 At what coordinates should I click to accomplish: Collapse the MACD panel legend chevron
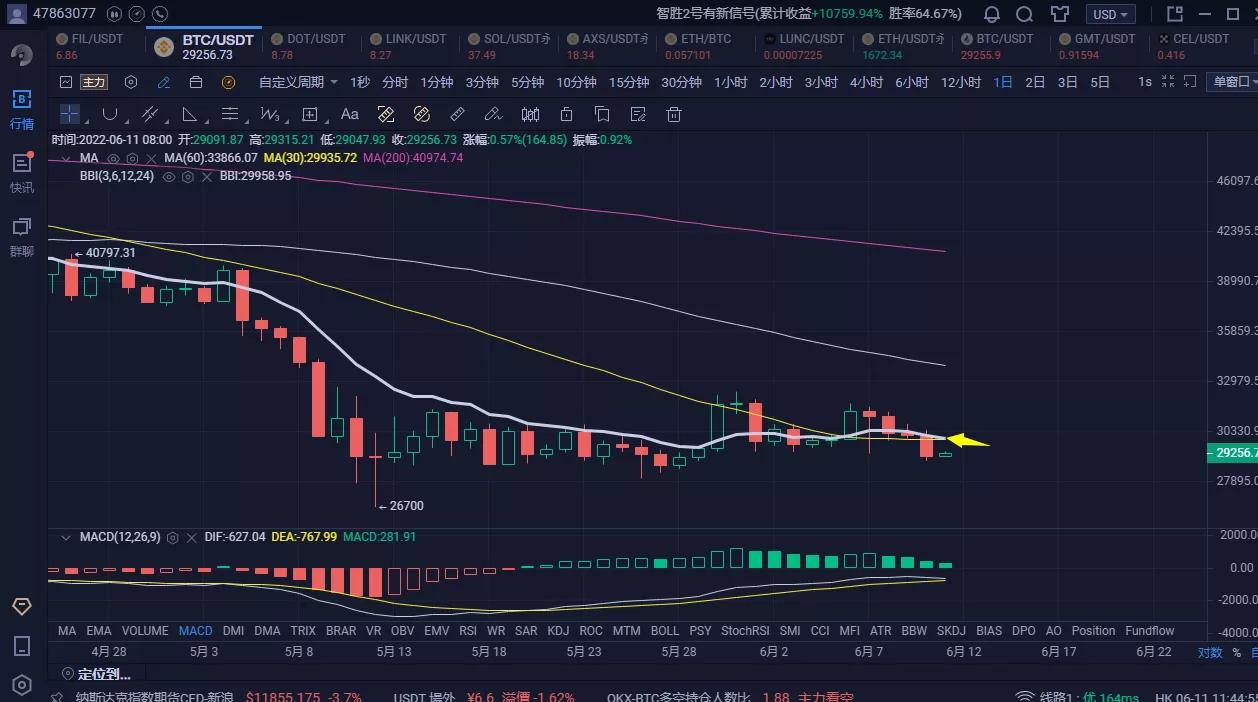pyautogui.click(x=66, y=537)
